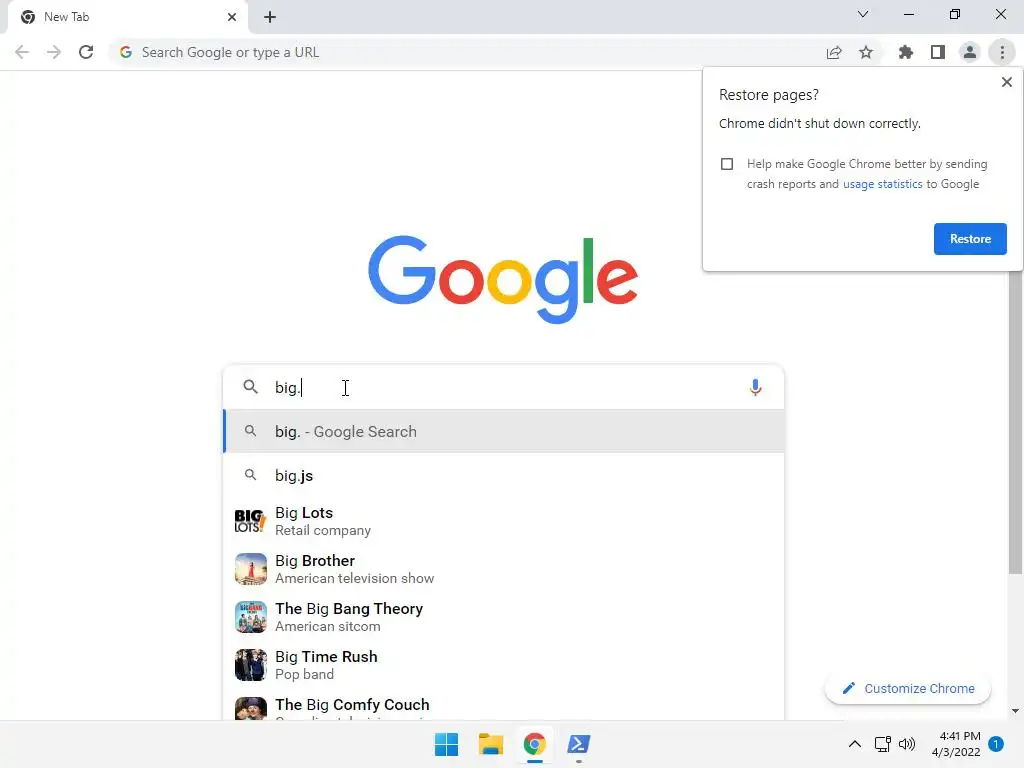Open PowerShell from the taskbar

pos(579,744)
